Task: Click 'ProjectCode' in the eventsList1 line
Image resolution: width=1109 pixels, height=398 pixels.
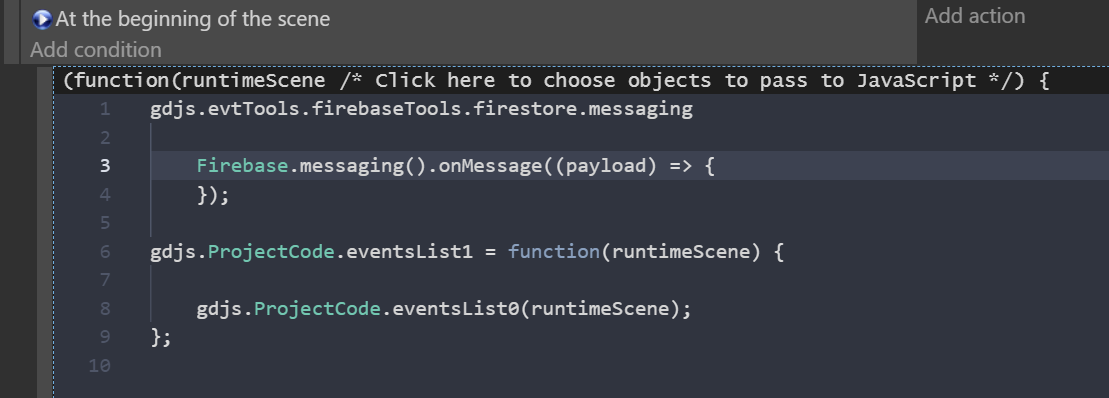Action: (x=271, y=252)
